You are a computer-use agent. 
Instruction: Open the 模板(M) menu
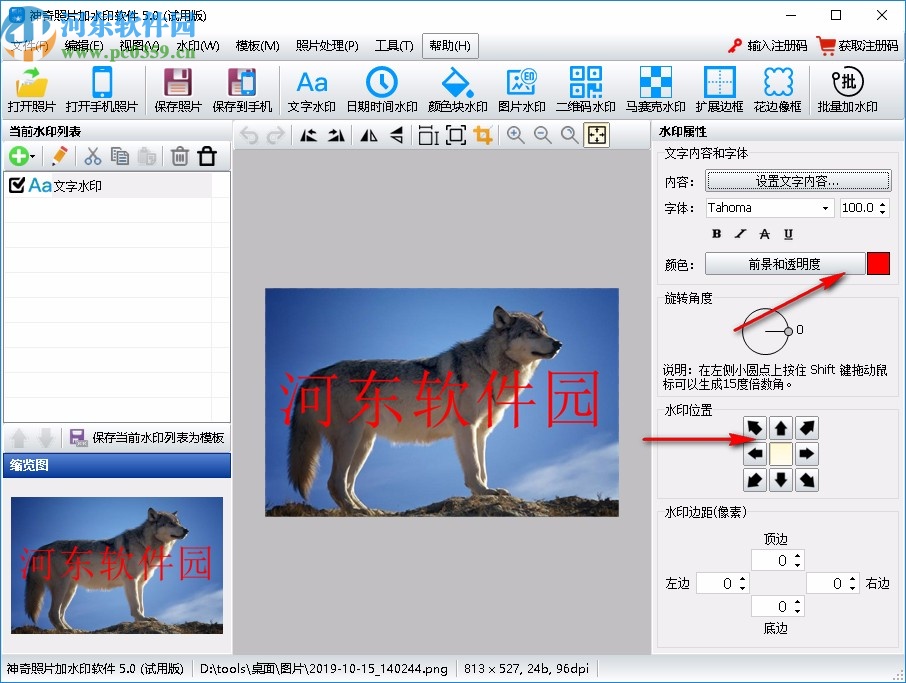[257, 46]
